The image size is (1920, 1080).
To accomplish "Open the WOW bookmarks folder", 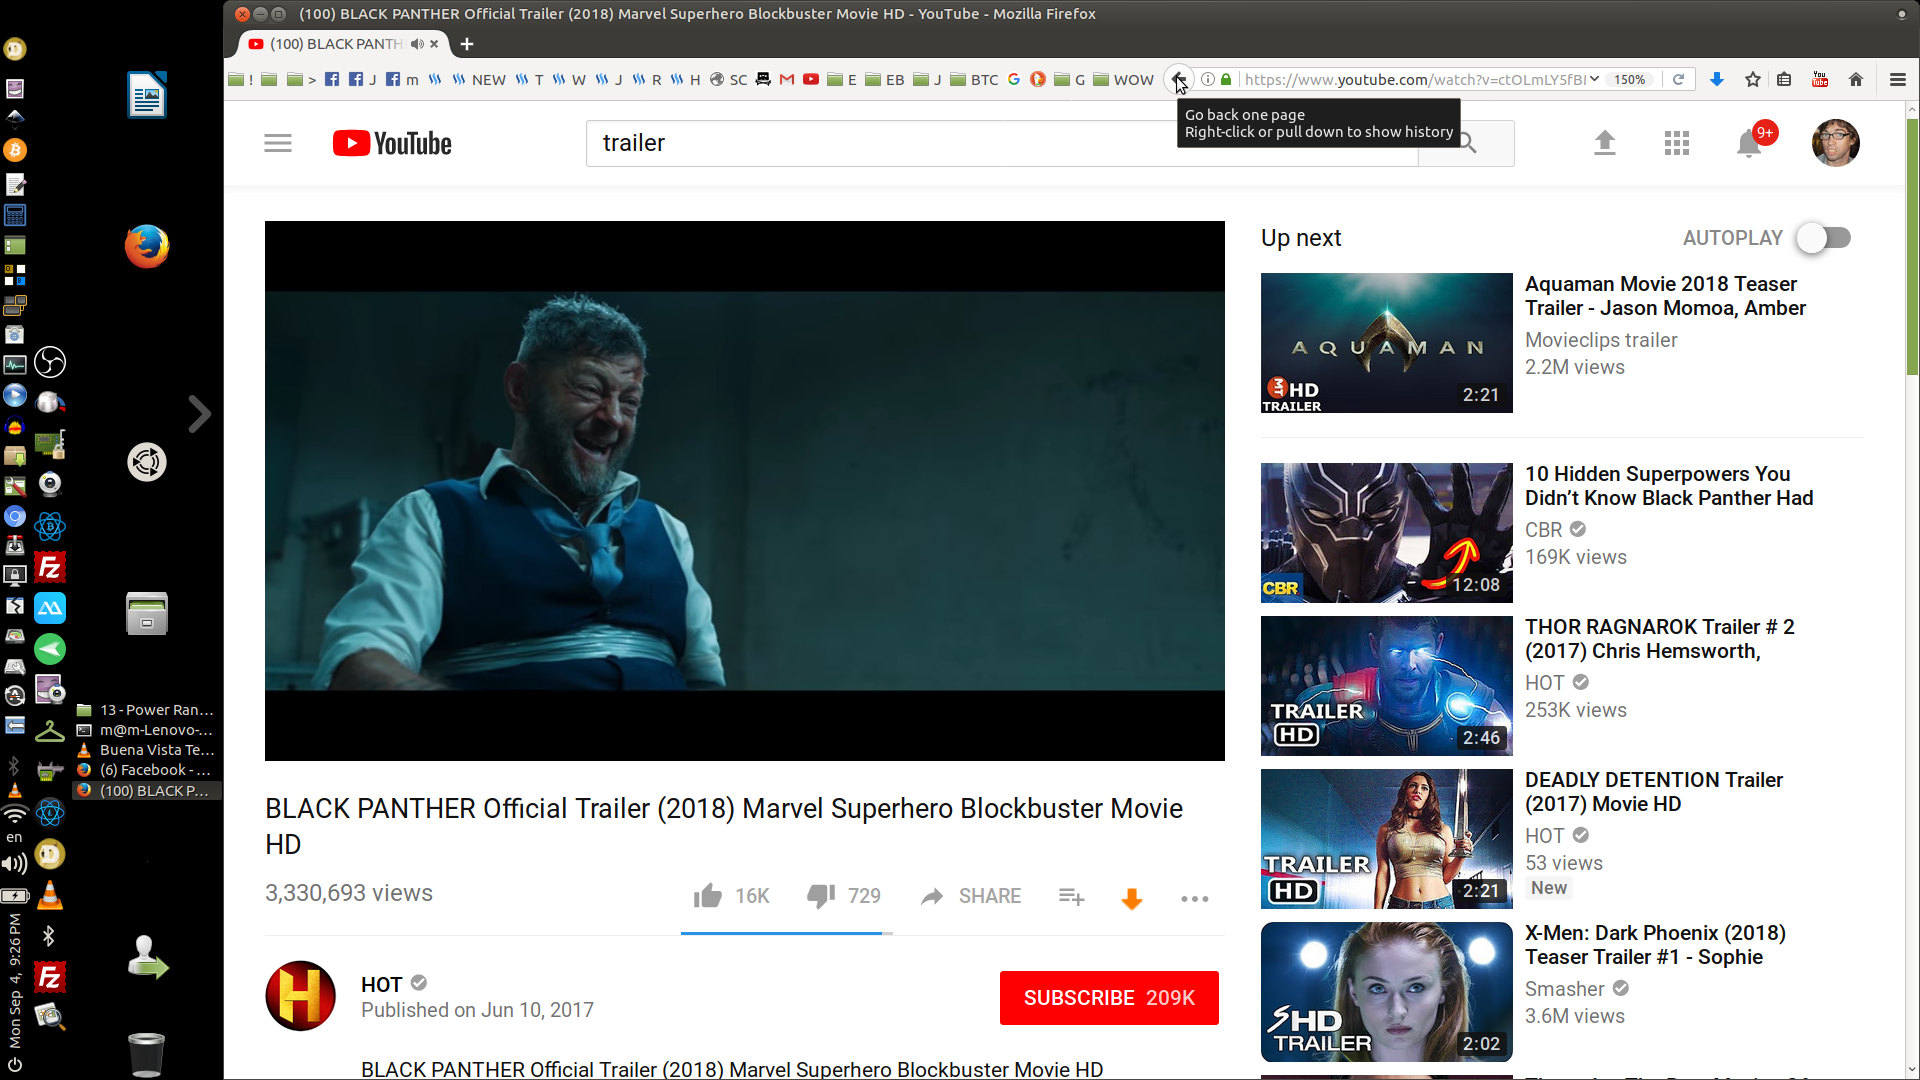I will click(x=1123, y=80).
